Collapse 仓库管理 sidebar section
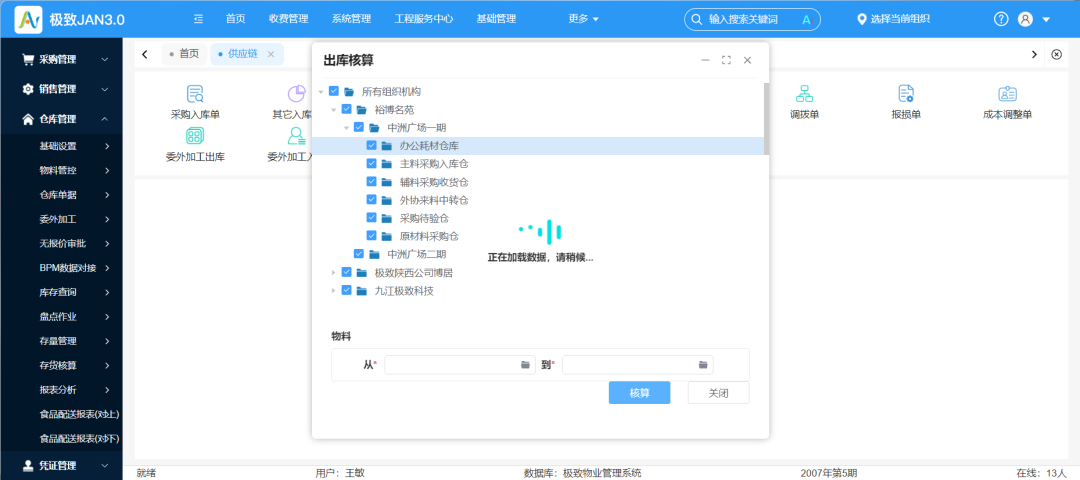This screenshot has height=480, width=1080. click(x=105, y=119)
